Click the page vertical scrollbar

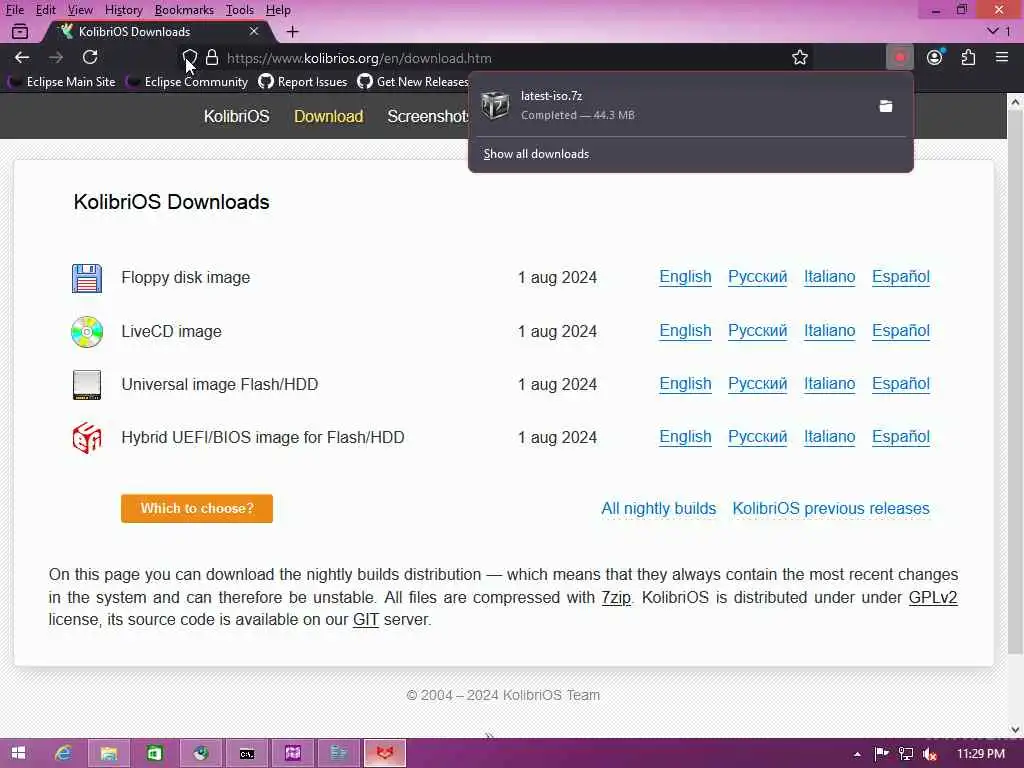(x=1015, y=382)
